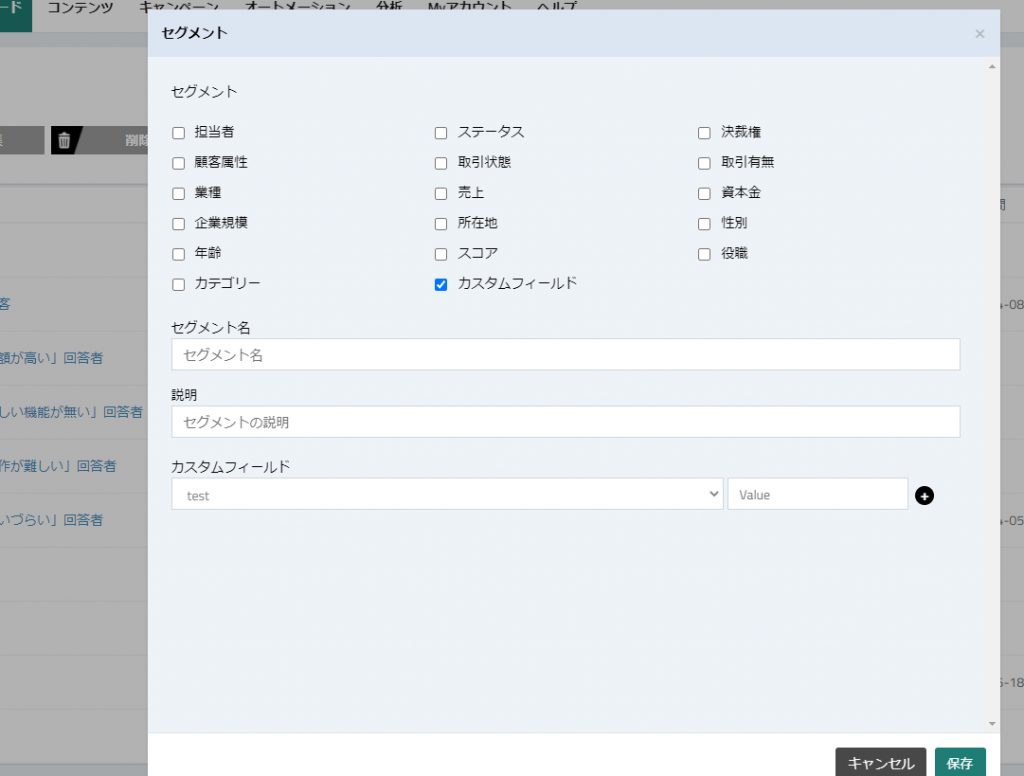Click the Value input field

tap(818, 494)
